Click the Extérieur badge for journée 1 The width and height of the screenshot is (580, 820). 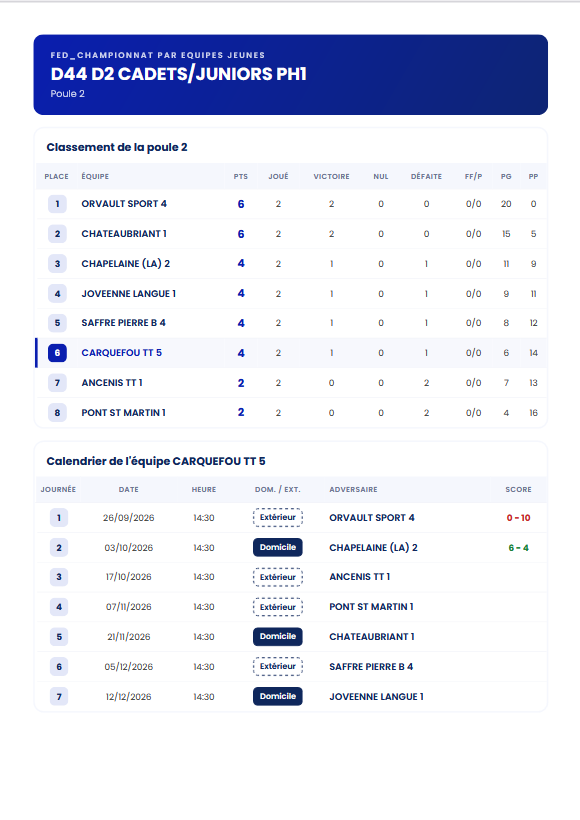click(278, 518)
